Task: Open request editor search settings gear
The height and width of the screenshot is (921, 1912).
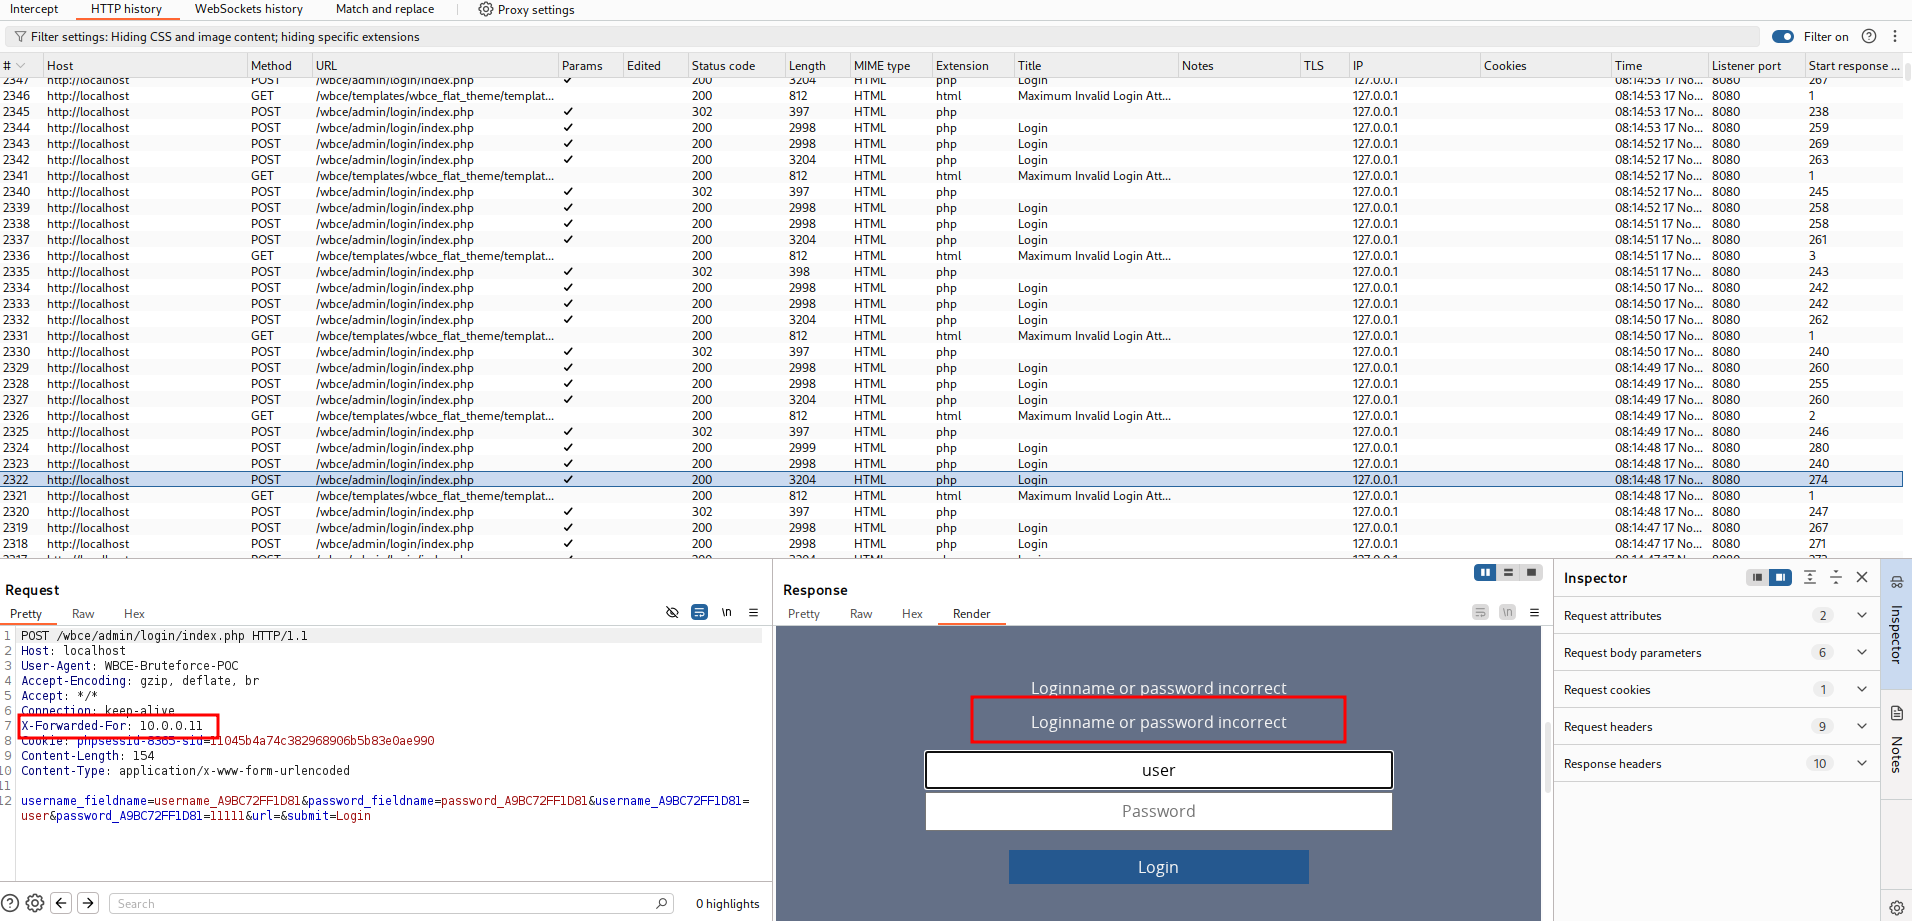Action: [x=35, y=903]
